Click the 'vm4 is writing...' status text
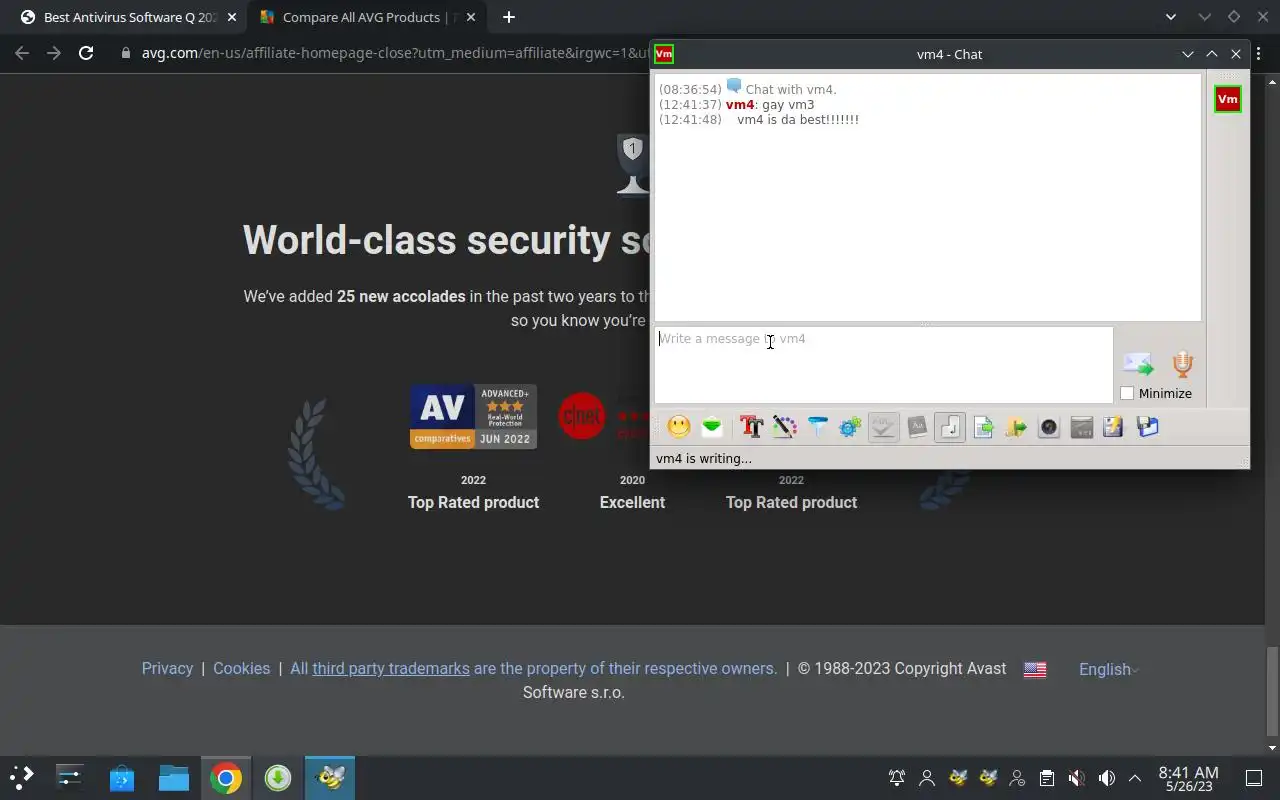 (x=704, y=459)
